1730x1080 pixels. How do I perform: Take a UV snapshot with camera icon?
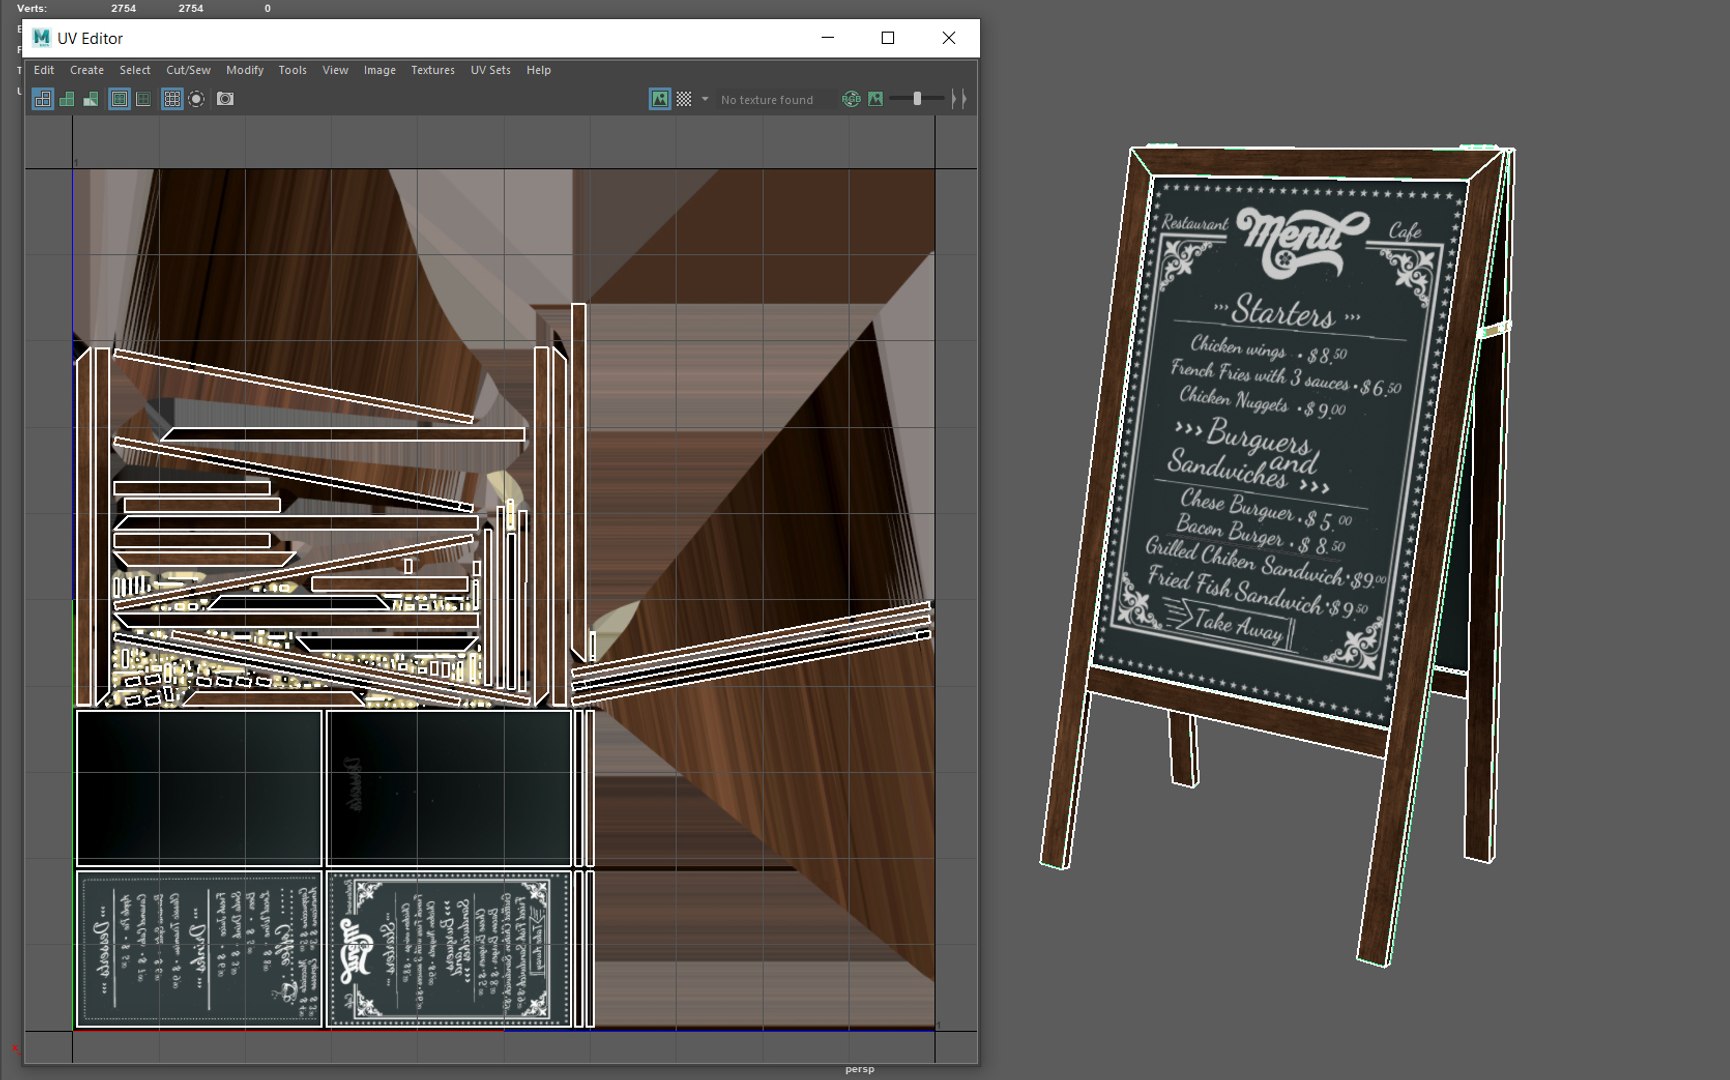[x=225, y=99]
